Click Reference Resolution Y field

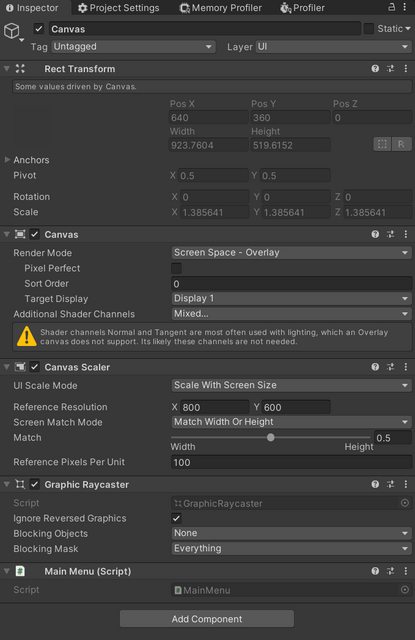(296, 407)
